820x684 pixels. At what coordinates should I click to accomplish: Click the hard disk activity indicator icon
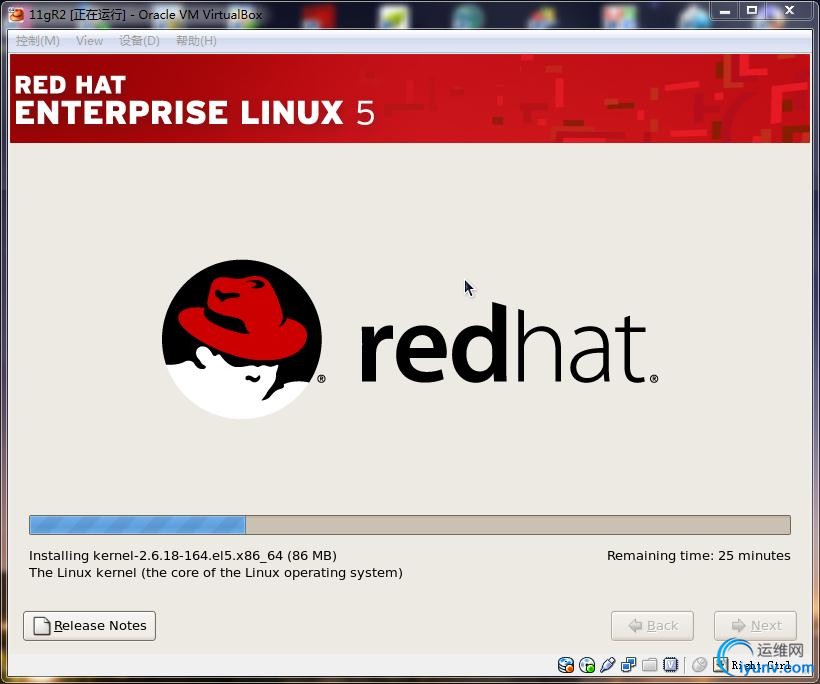click(566, 665)
